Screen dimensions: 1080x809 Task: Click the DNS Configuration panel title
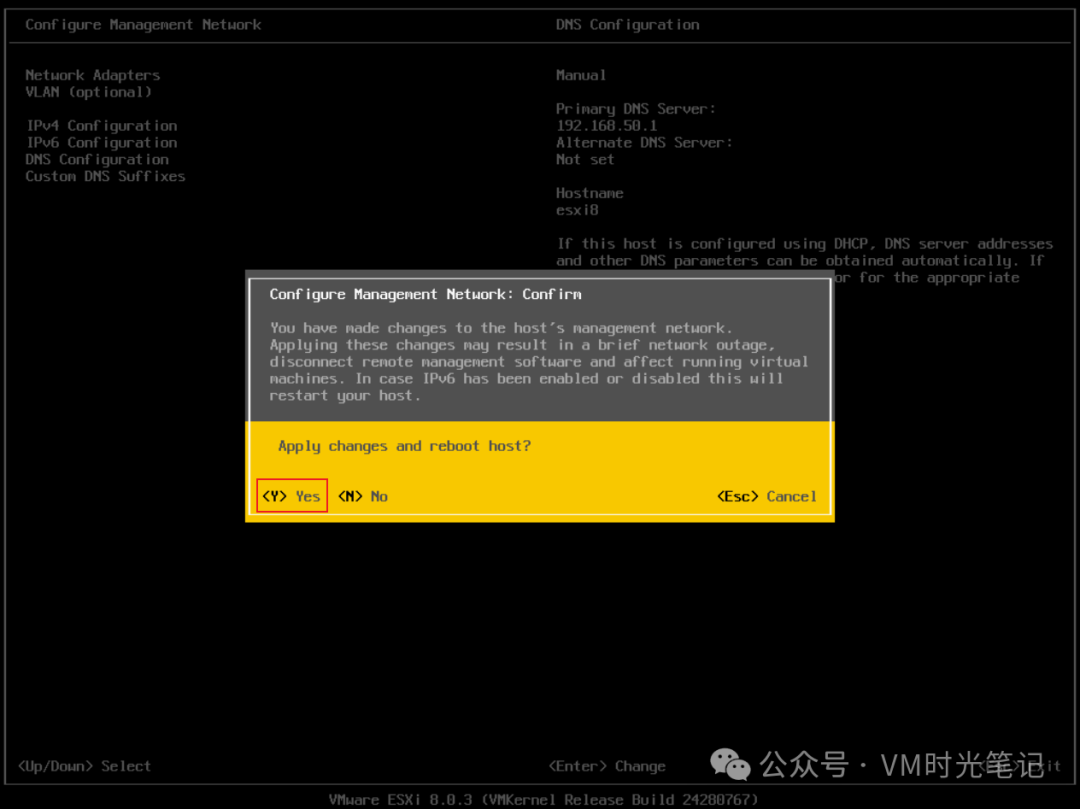[627, 25]
